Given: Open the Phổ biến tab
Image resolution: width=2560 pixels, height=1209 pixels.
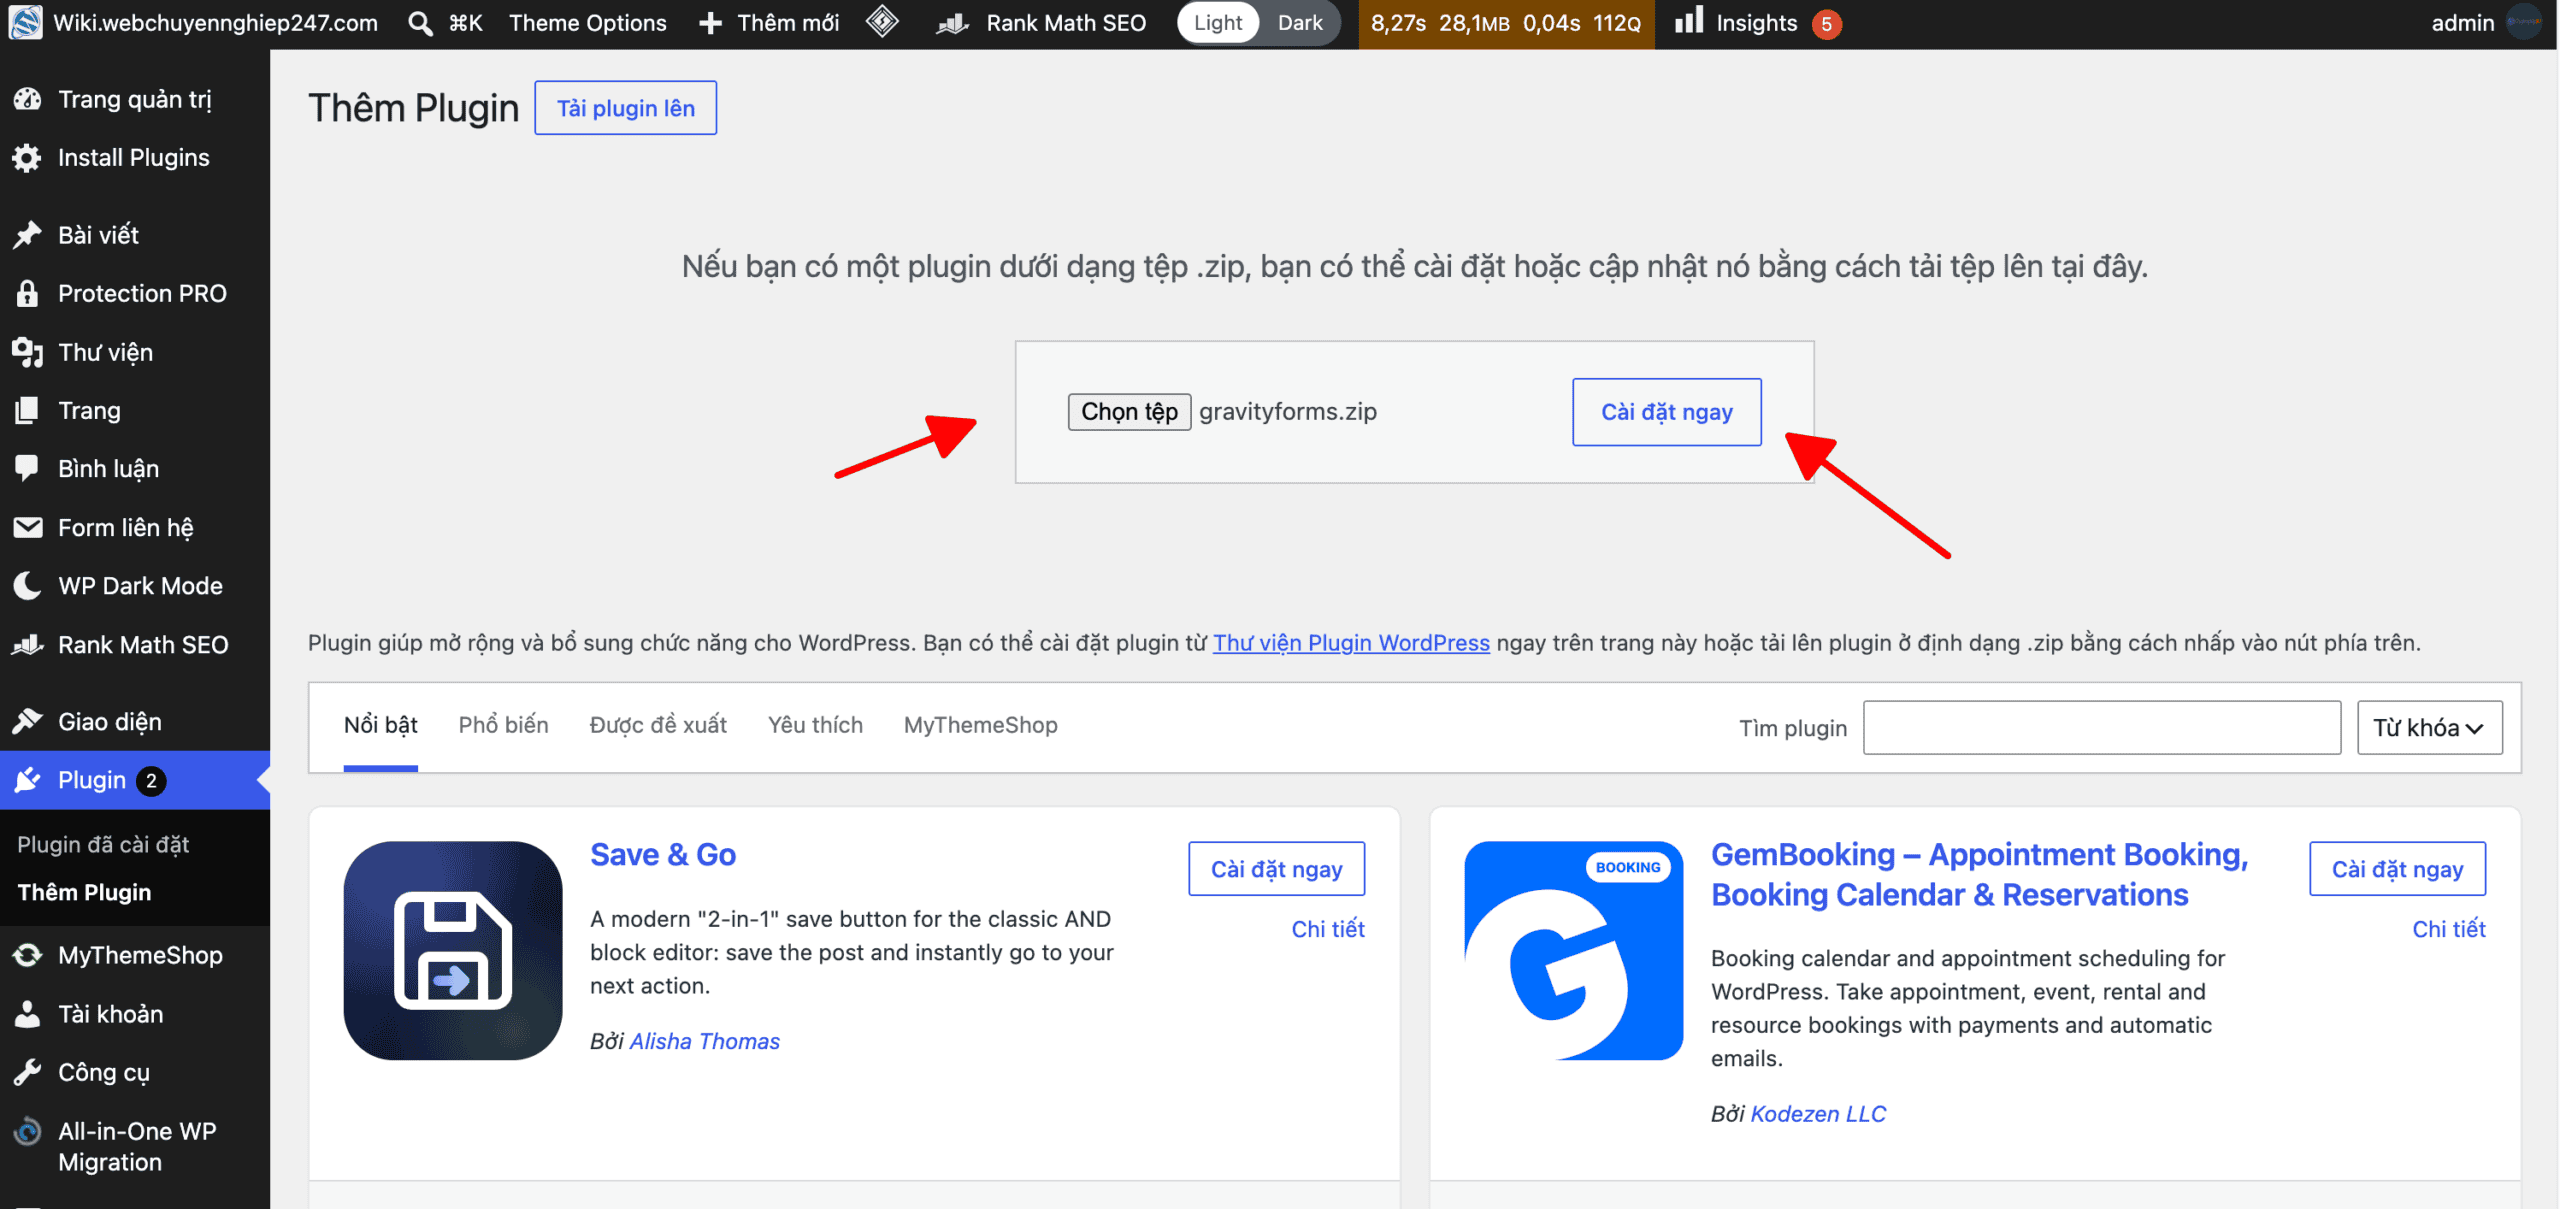Looking at the screenshot, I should [x=503, y=725].
